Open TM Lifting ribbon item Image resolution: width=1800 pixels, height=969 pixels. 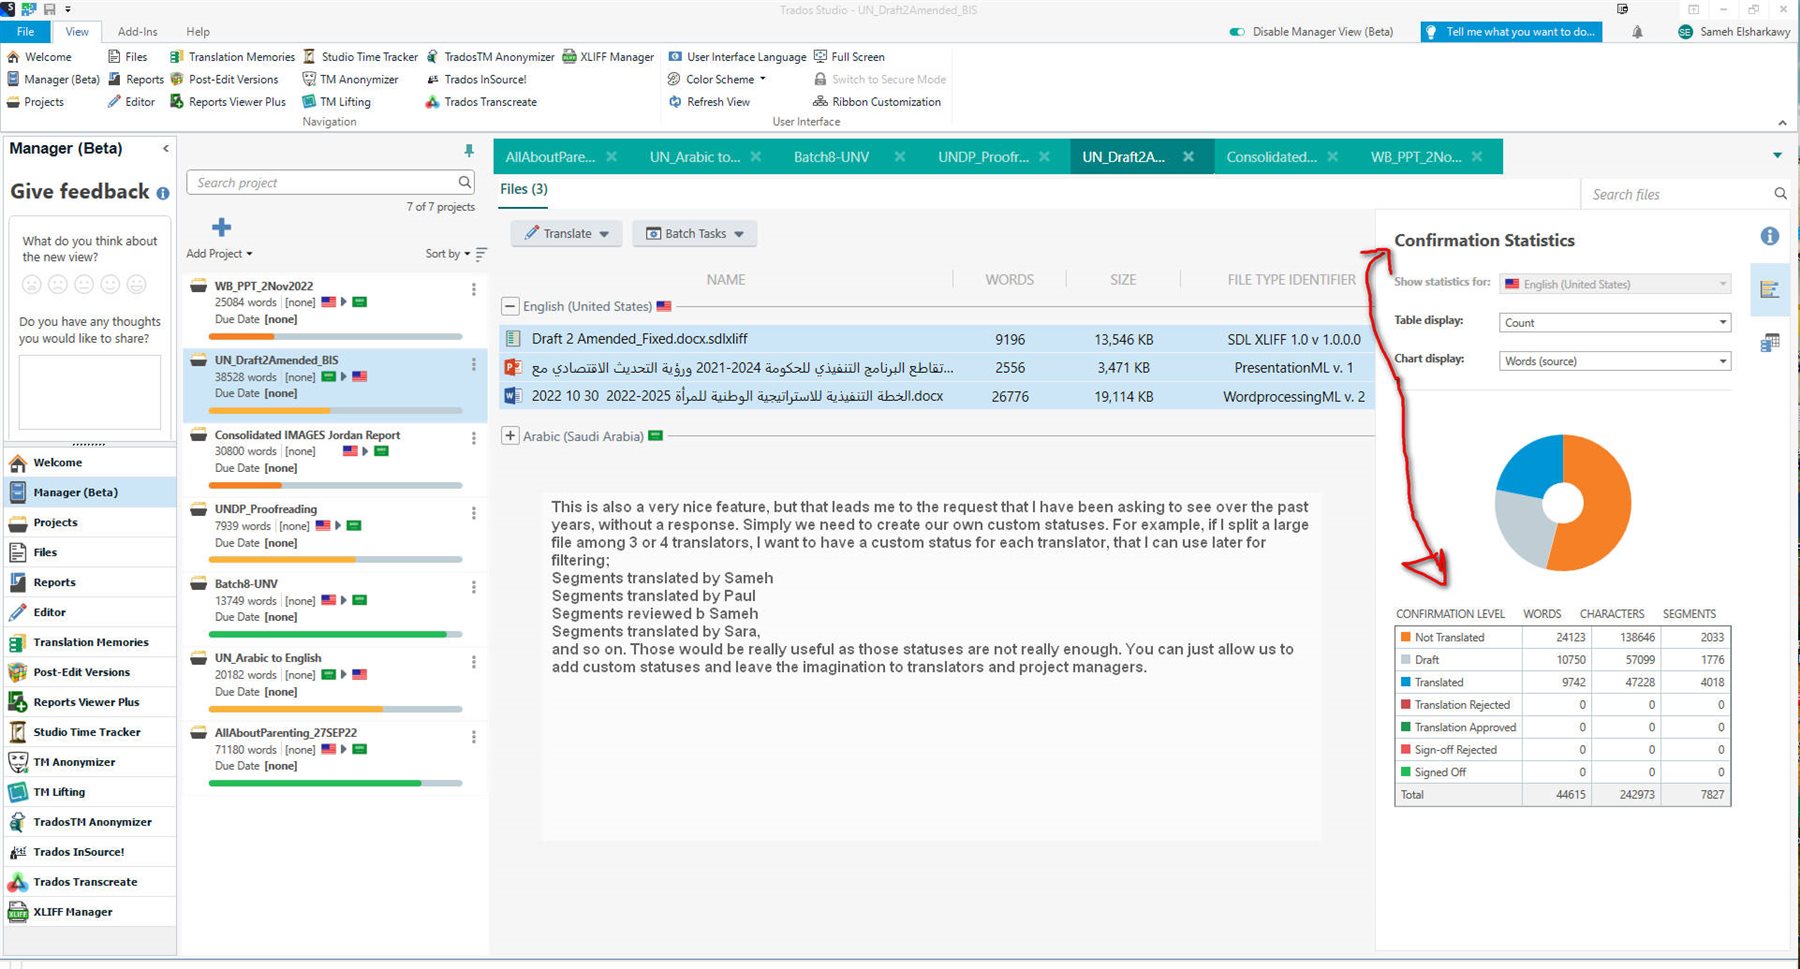click(x=336, y=102)
